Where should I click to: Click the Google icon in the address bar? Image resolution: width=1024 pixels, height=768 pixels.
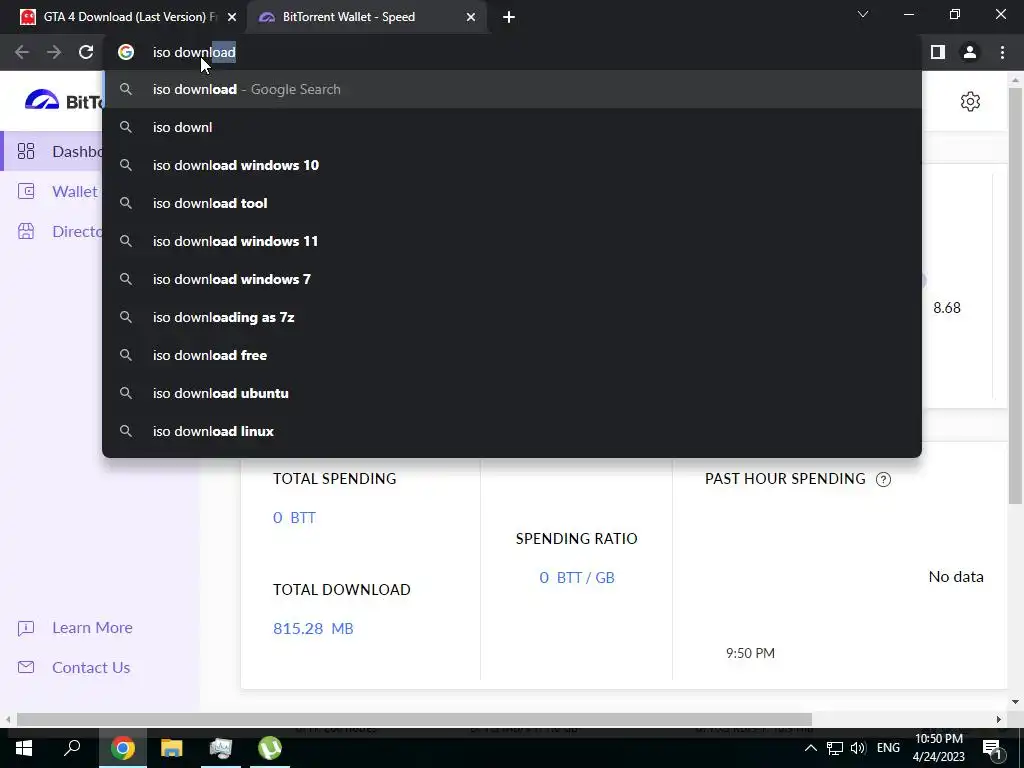coord(126,52)
